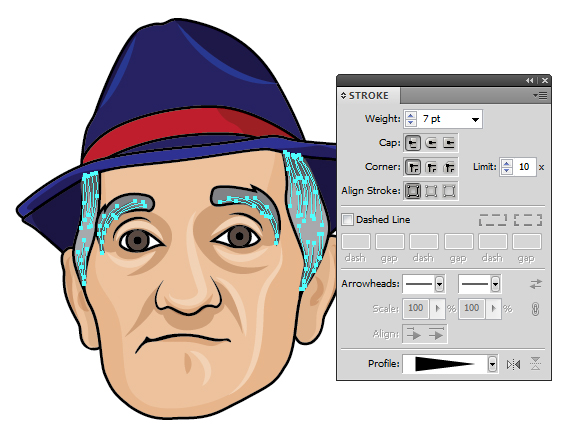Toggle preserve exact dash lengths option
Viewport: 579px width, 441px height.
tap(493, 220)
